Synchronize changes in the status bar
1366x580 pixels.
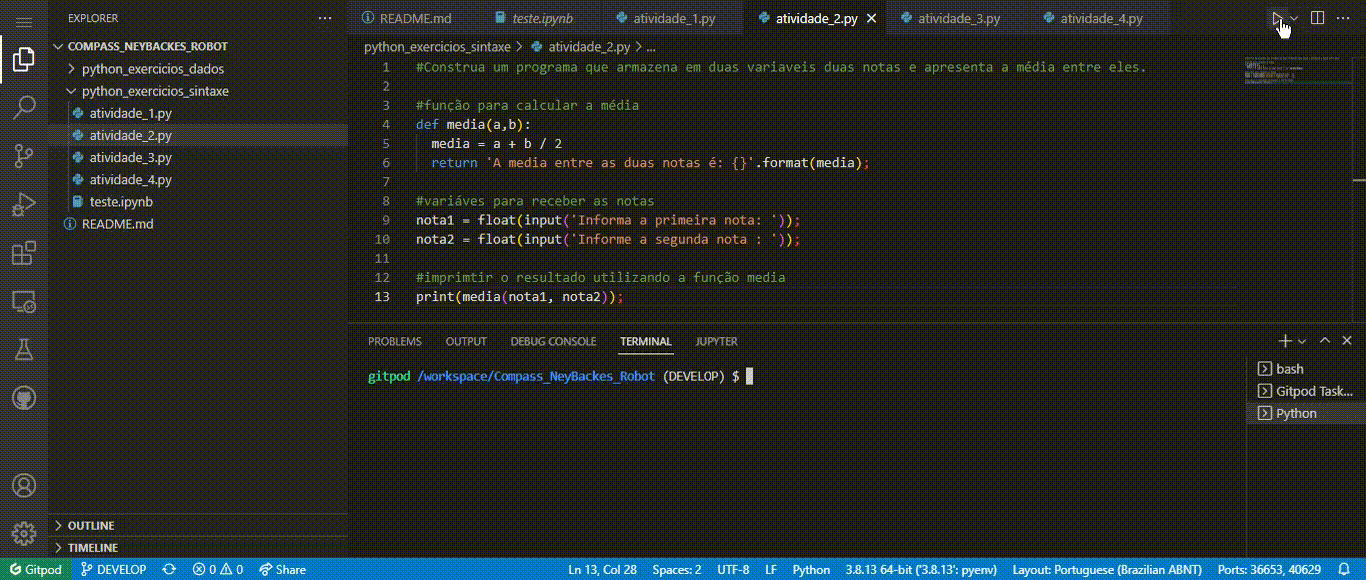click(169, 569)
